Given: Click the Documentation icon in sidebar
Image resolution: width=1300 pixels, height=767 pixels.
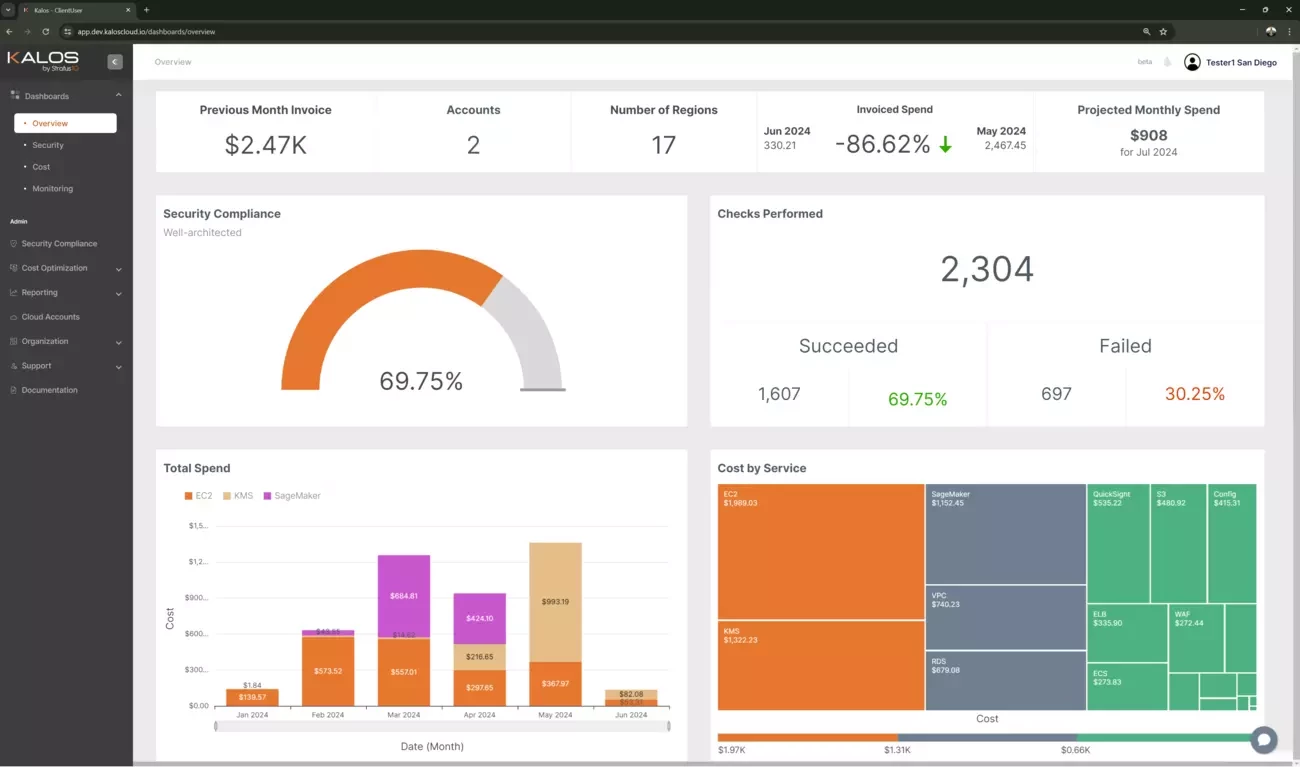Looking at the screenshot, I should [14, 390].
